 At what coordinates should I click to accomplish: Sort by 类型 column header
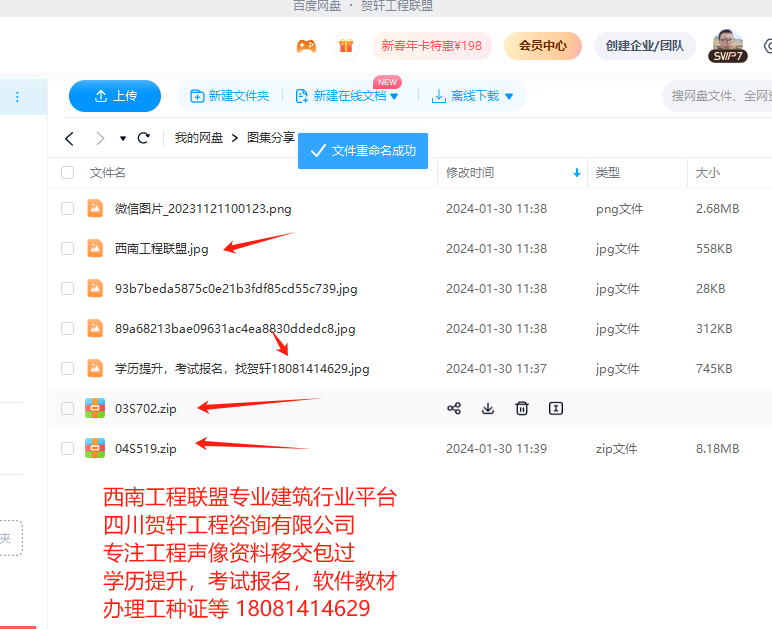[608, 173]
